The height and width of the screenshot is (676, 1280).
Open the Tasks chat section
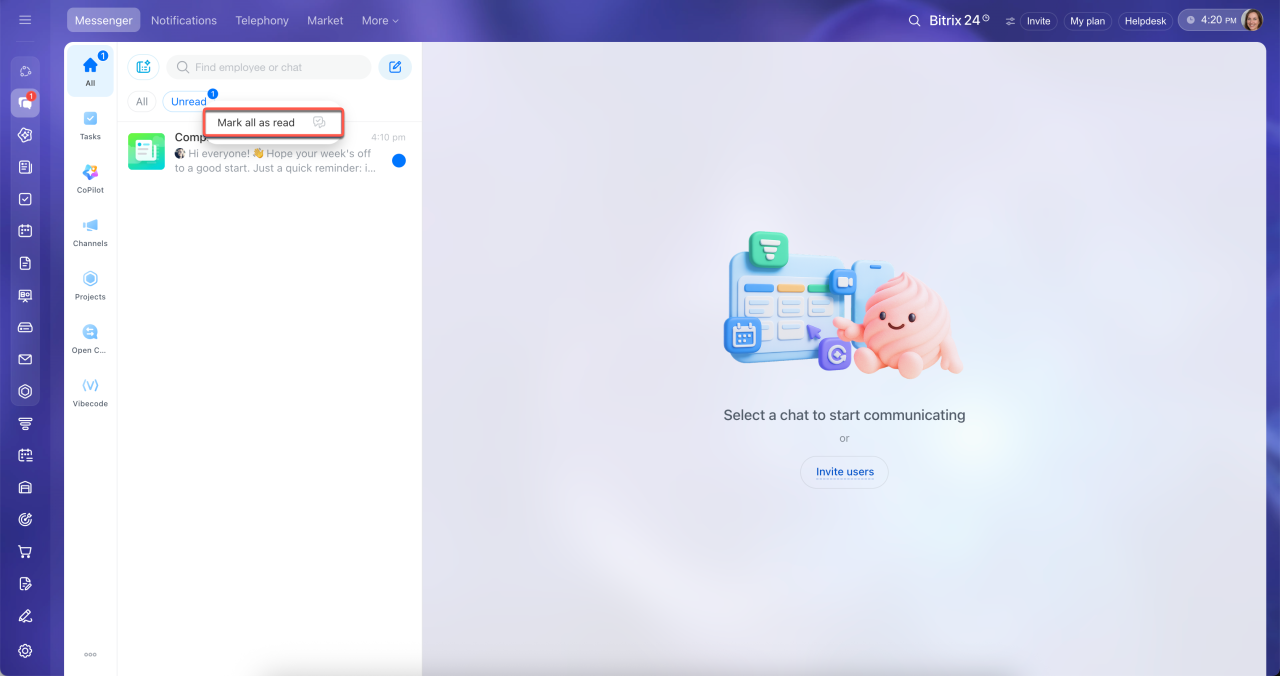click(x=90, y=125)
